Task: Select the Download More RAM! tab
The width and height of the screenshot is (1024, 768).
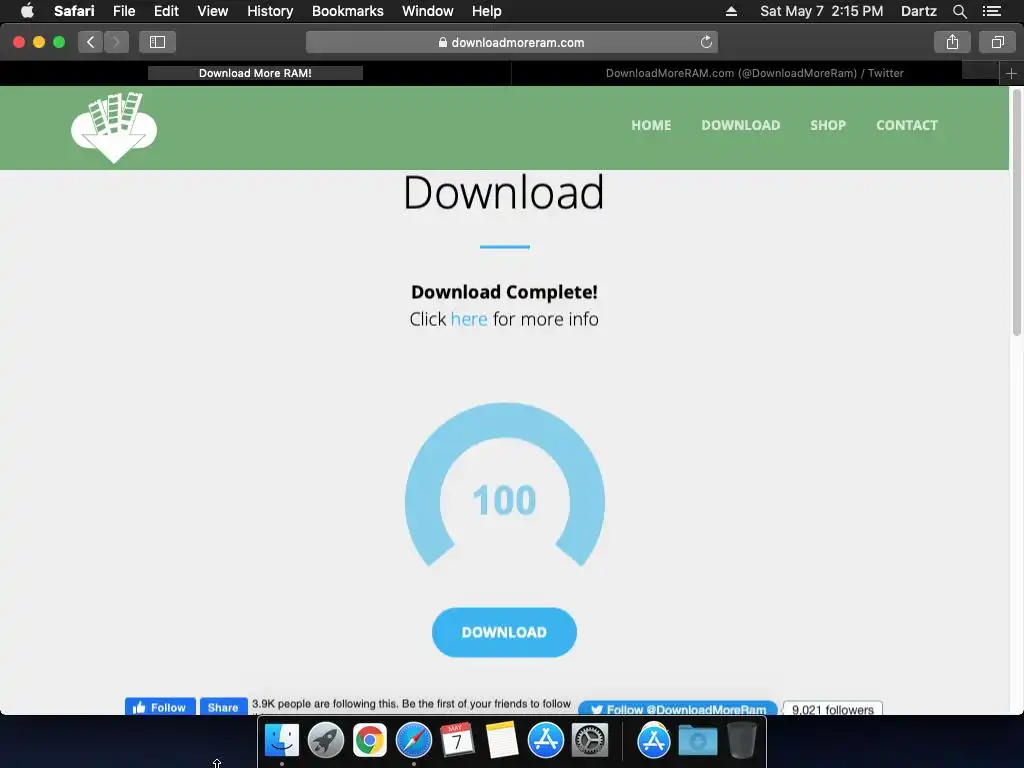Action: (x=255, y=73)
